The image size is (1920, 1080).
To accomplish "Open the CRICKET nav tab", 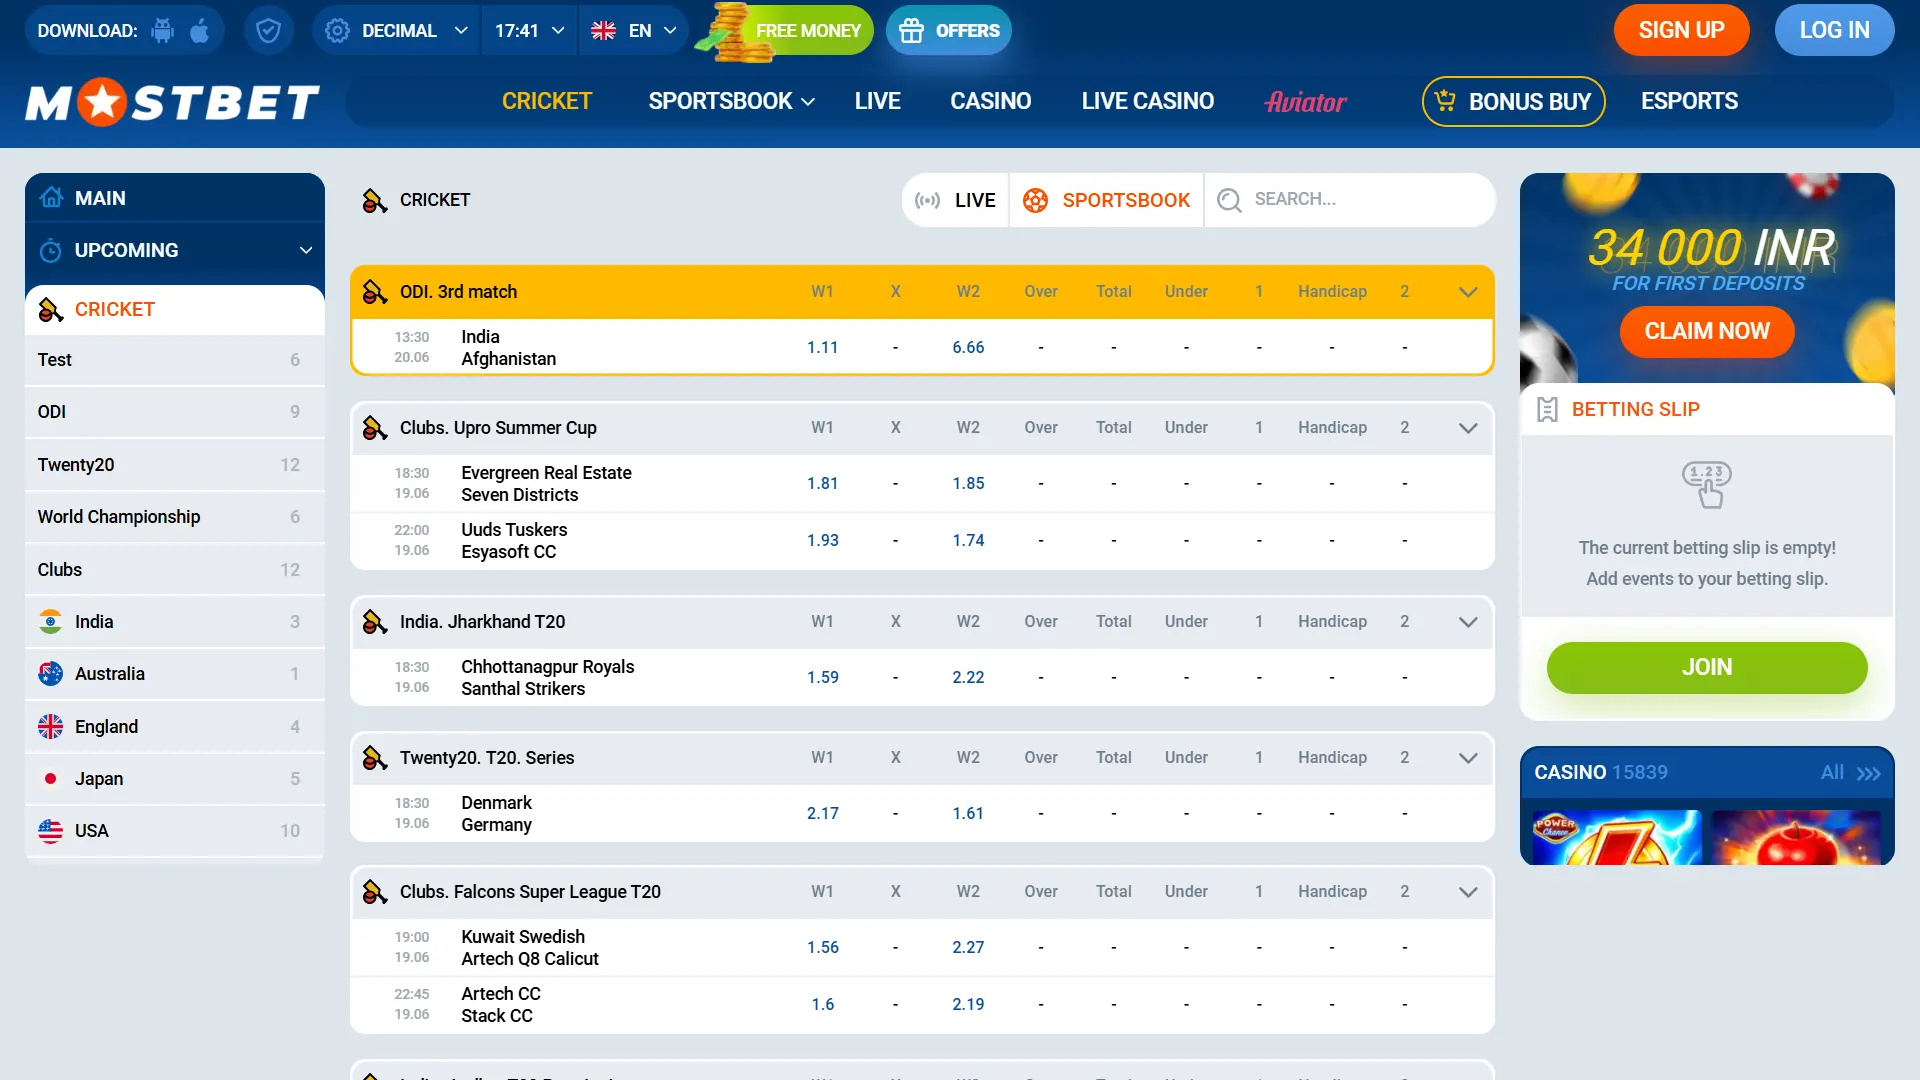I will click(x=547, y=101).
